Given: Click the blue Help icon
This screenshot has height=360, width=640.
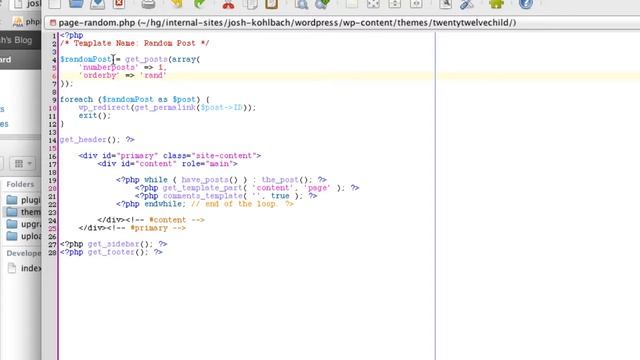Looking at the screenshot, I should [x=526, y=4].
